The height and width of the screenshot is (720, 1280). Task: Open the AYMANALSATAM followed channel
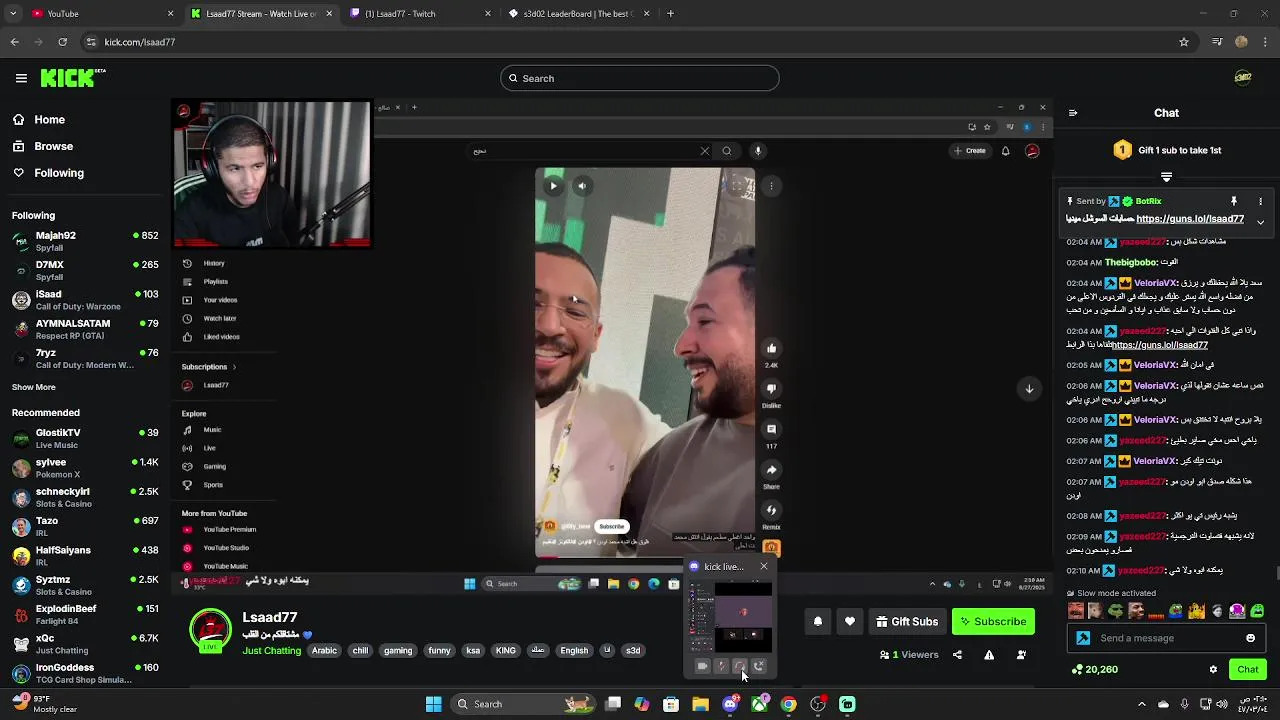(85, 329)
